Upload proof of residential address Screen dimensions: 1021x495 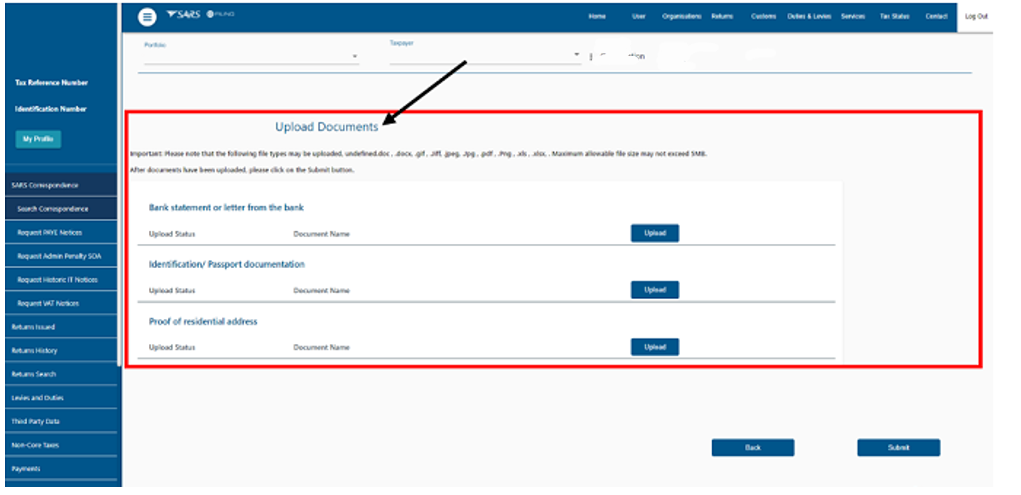[654, 347]
